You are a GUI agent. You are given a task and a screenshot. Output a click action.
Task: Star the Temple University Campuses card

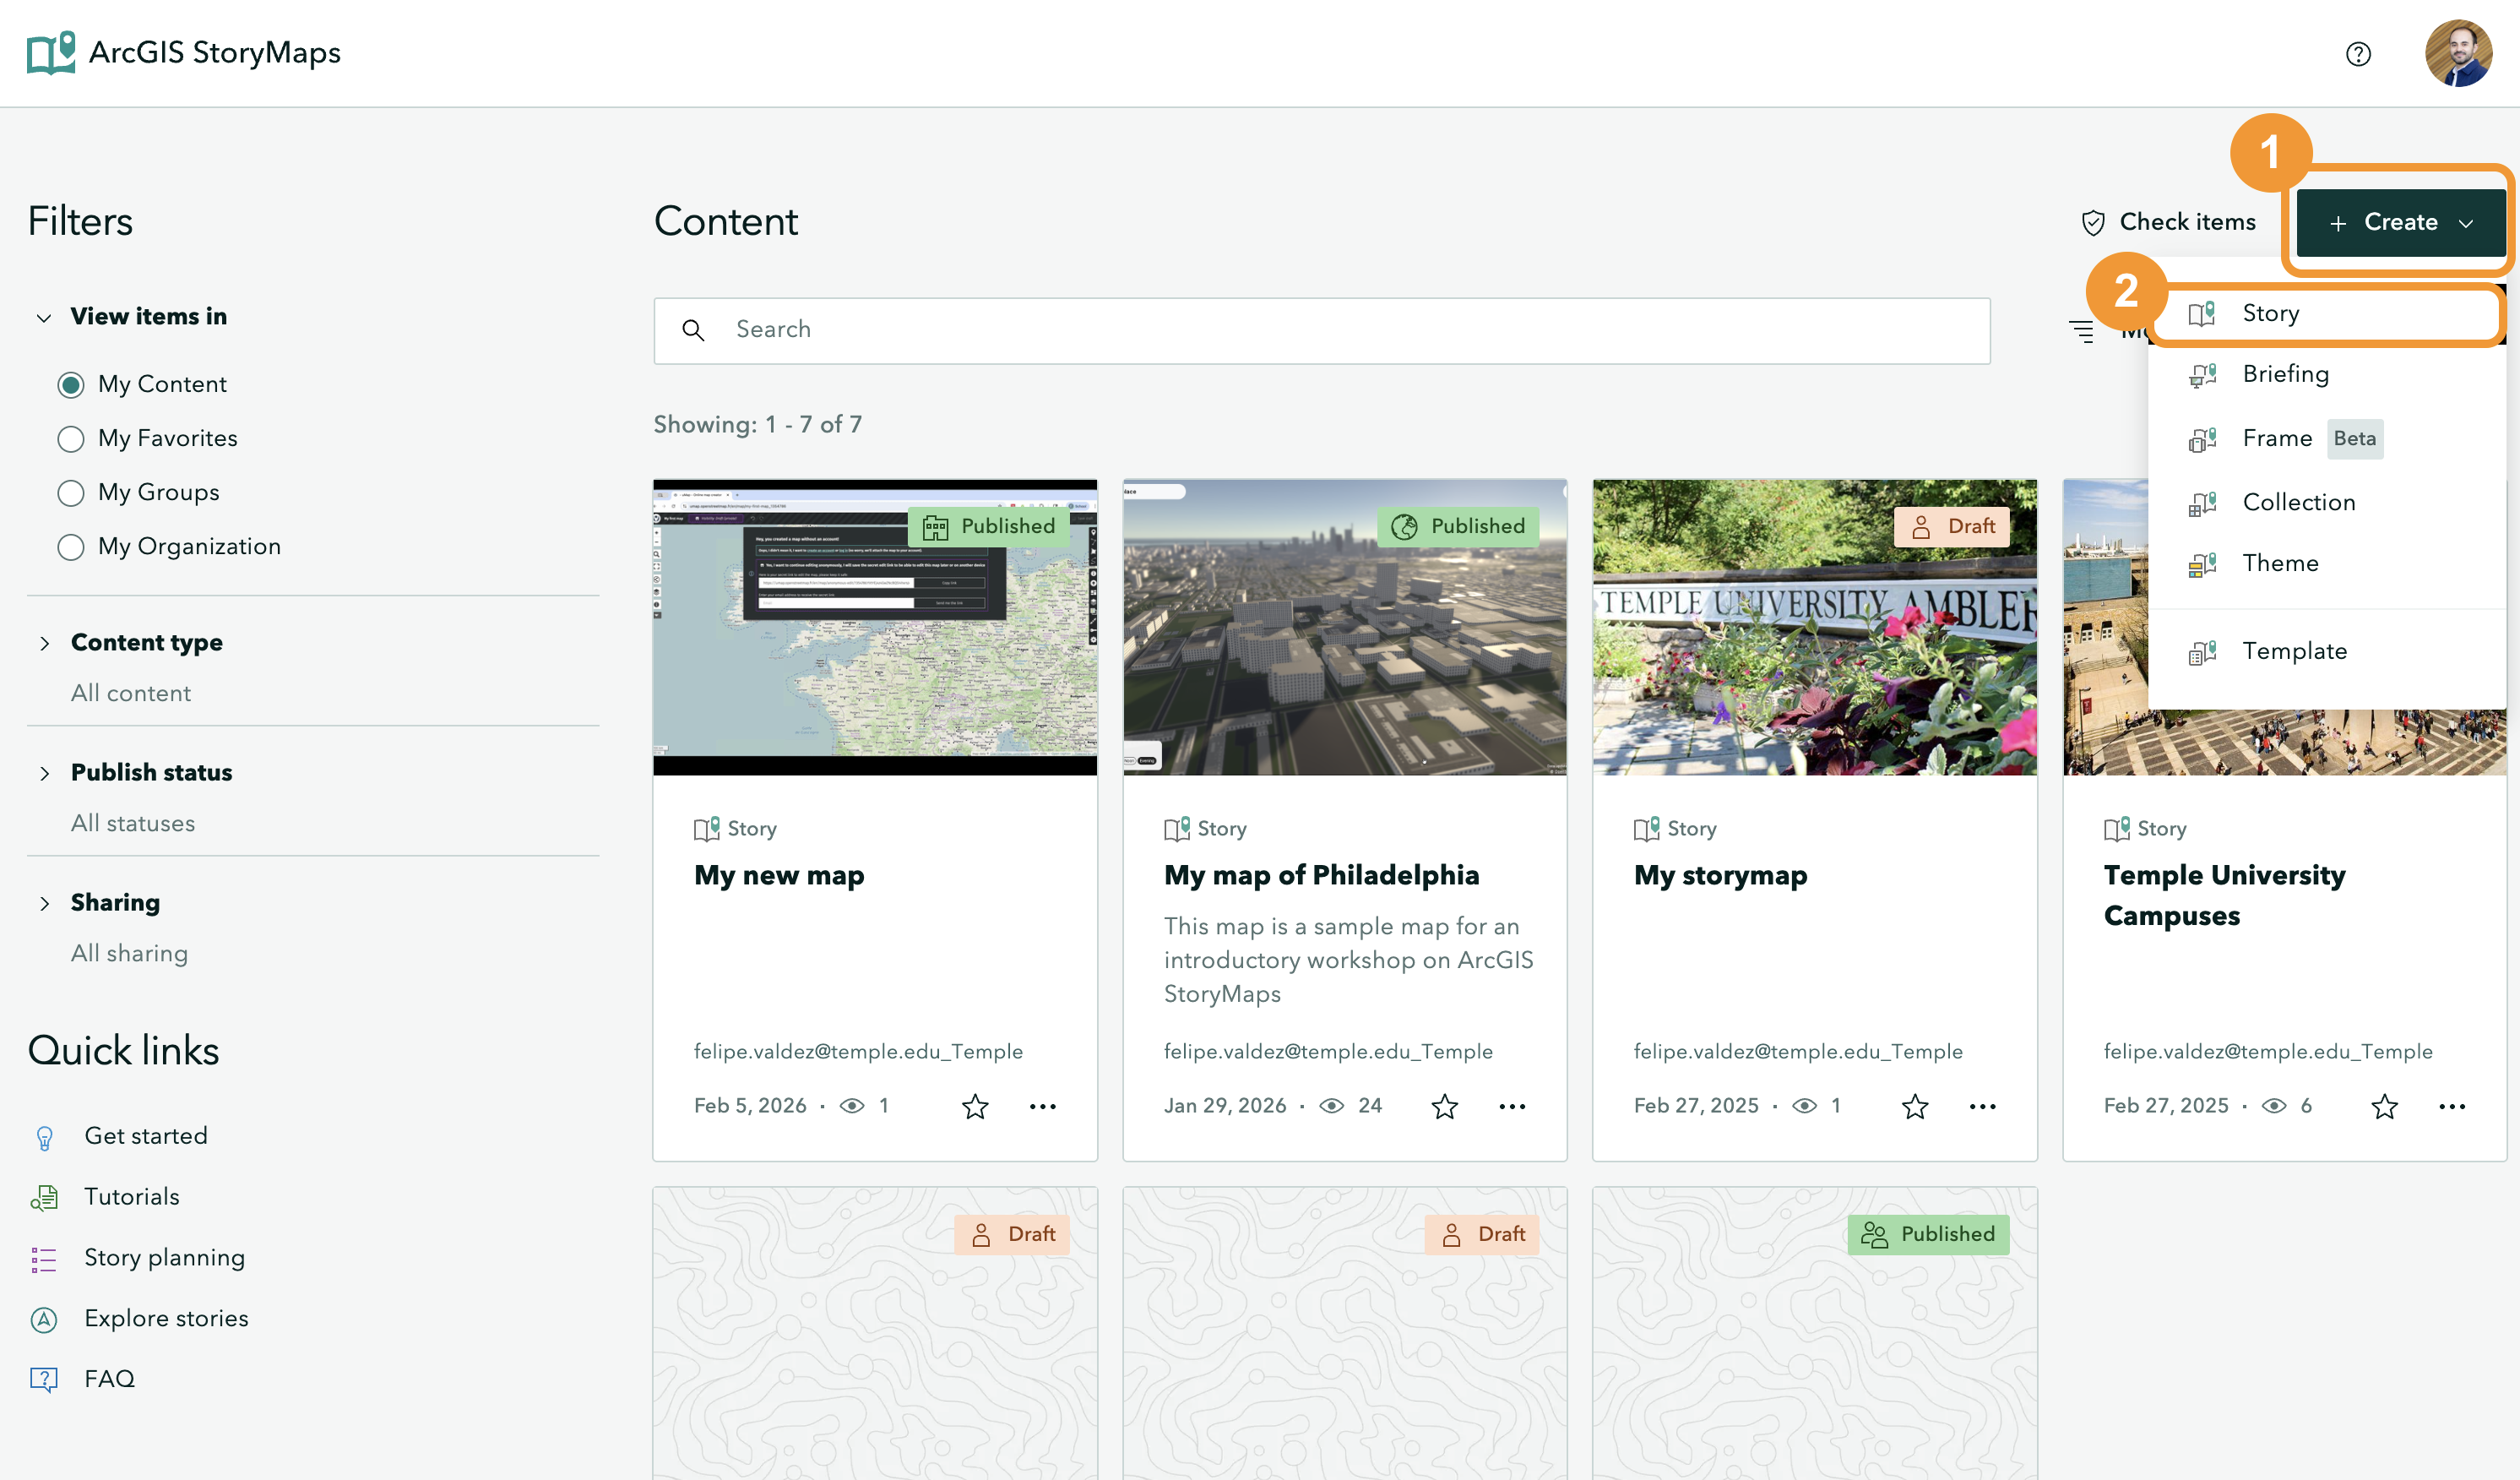(2385, 1106)
